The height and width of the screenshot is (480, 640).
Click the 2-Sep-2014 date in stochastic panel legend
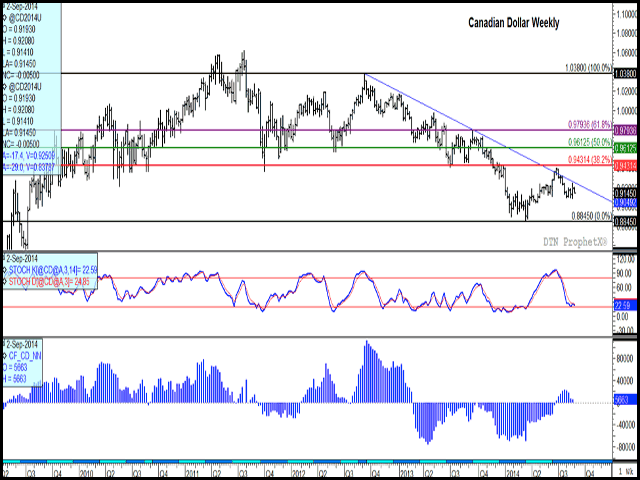(20, 258)
